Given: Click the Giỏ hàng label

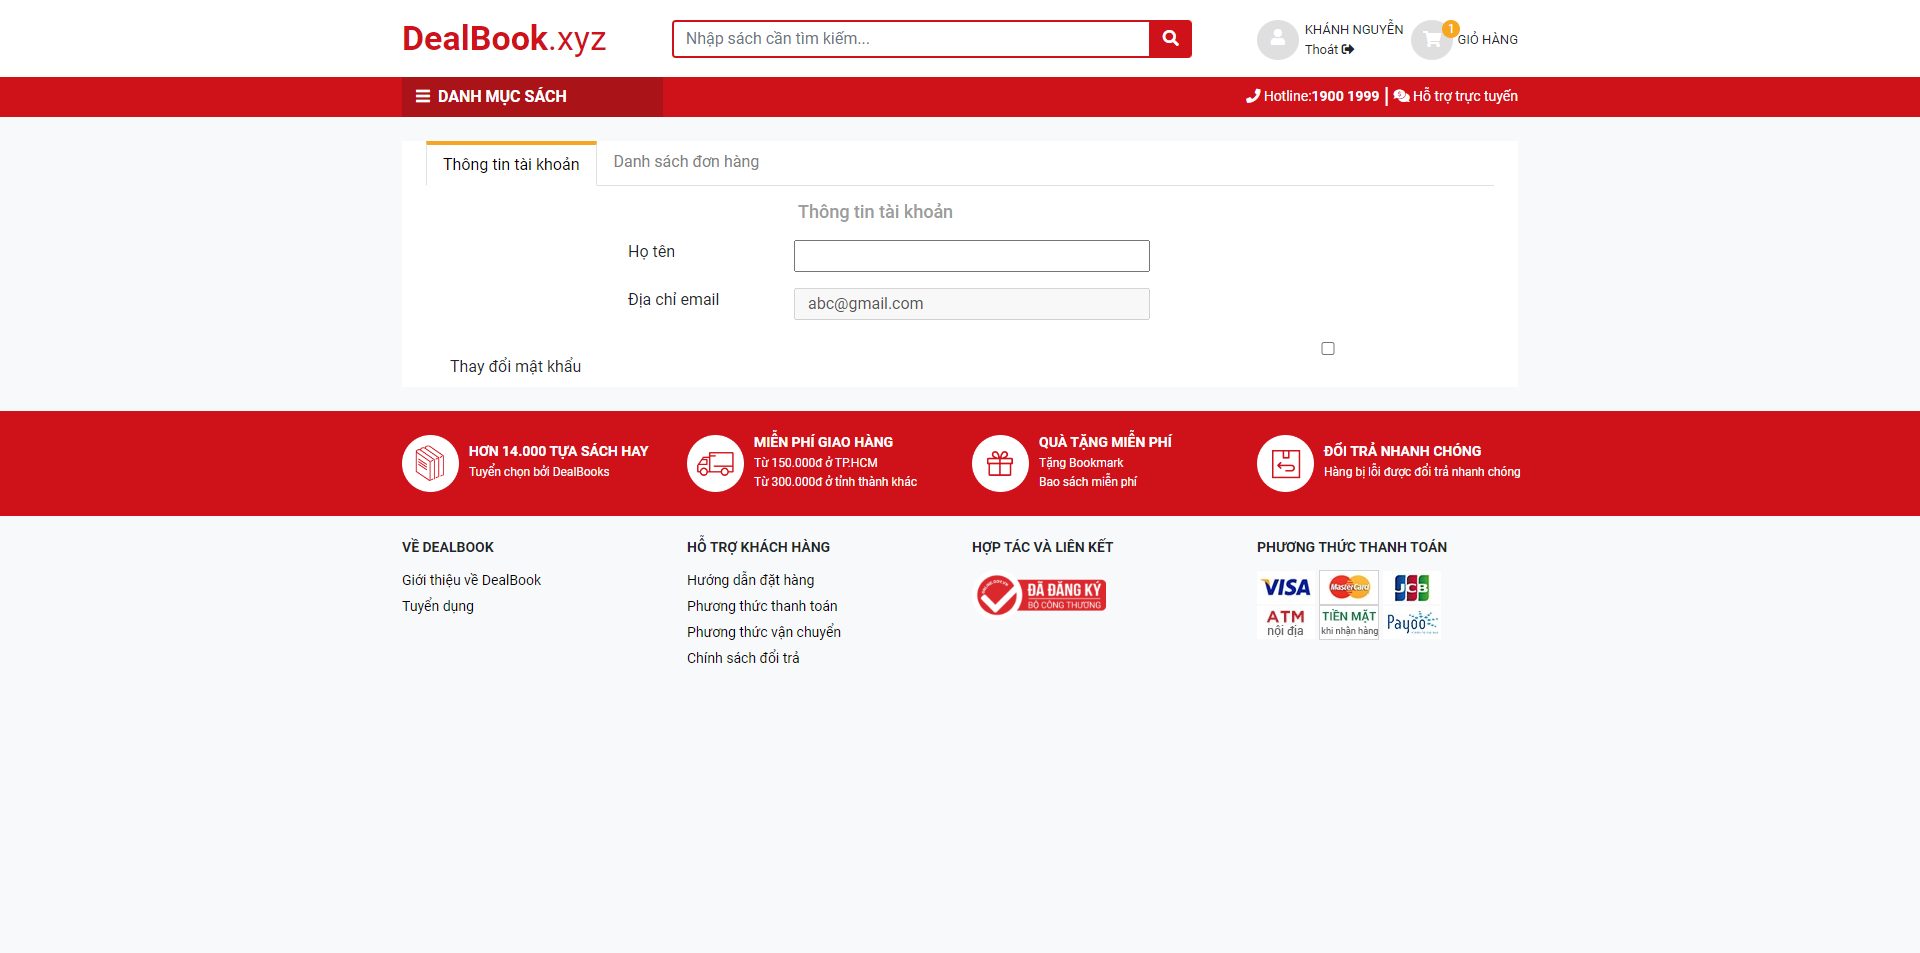Looking at the screenshot, I should click(1487, 40).
